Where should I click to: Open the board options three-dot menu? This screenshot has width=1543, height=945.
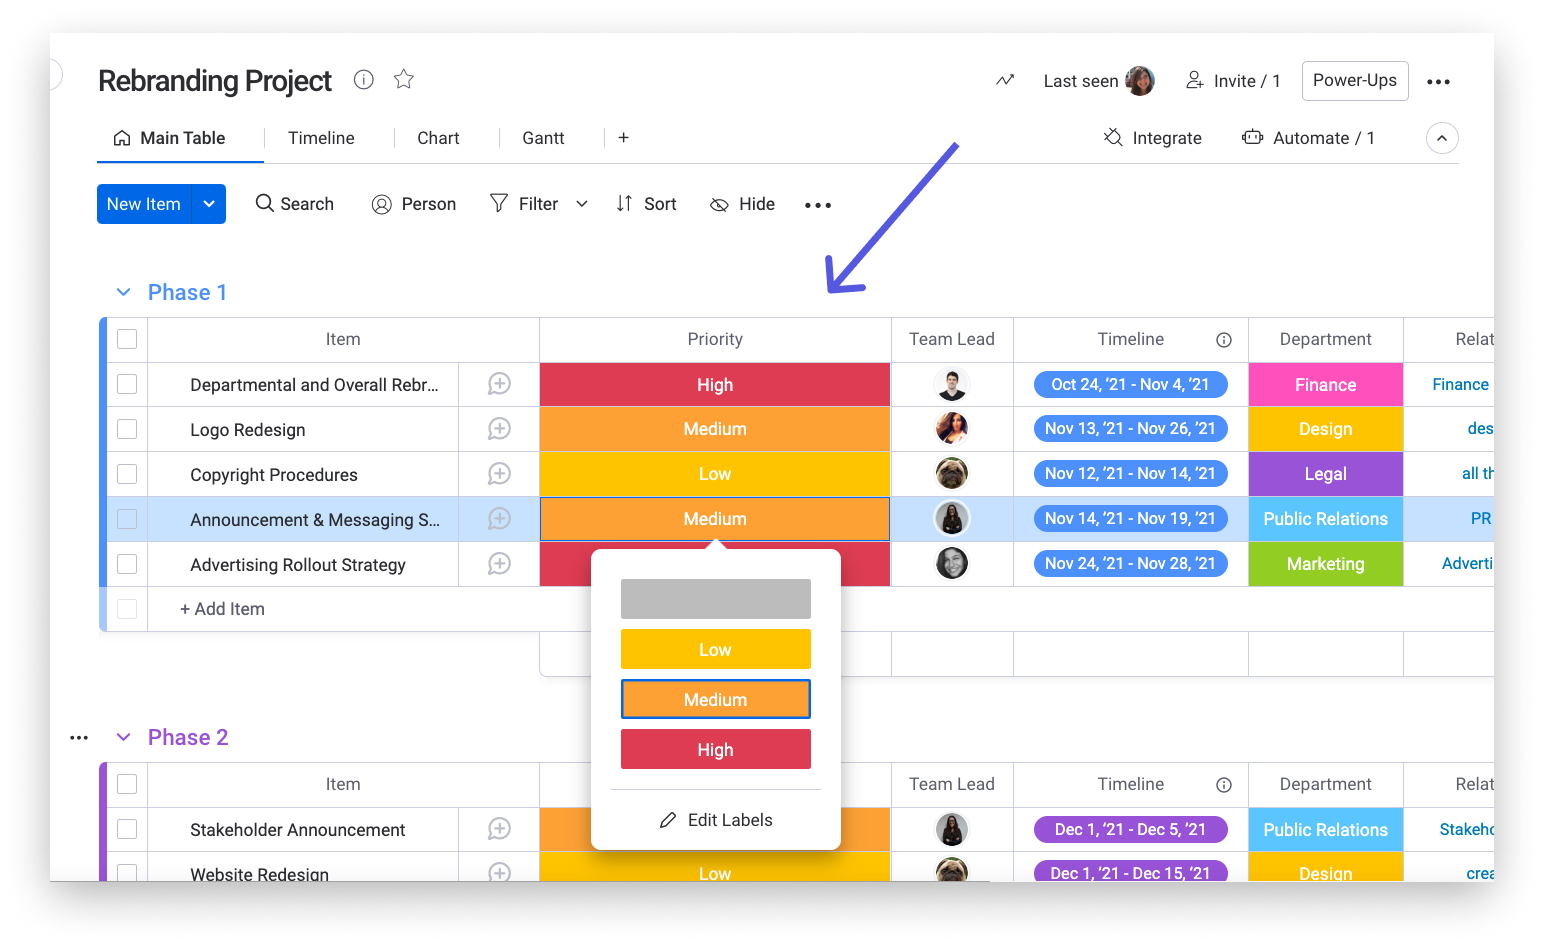click(x=1438, y=82)
